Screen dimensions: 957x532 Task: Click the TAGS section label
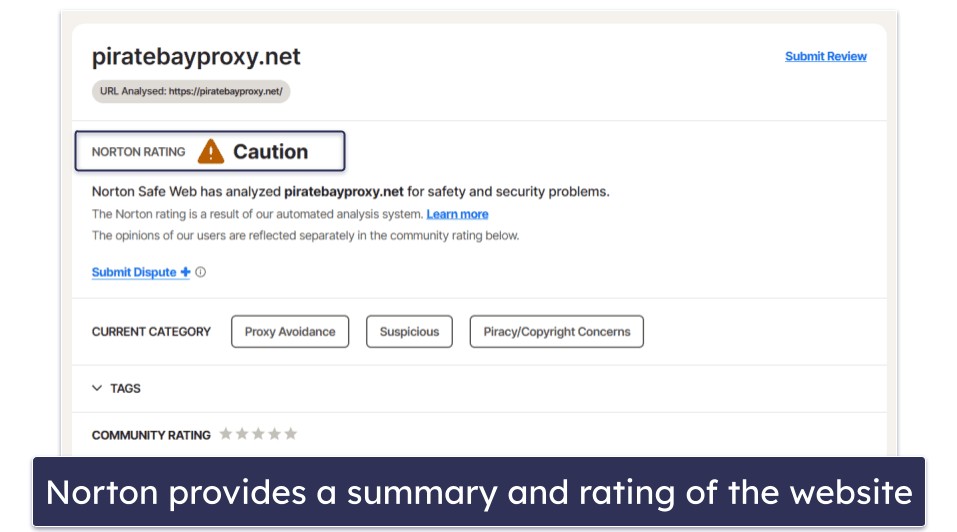[125, 389]
